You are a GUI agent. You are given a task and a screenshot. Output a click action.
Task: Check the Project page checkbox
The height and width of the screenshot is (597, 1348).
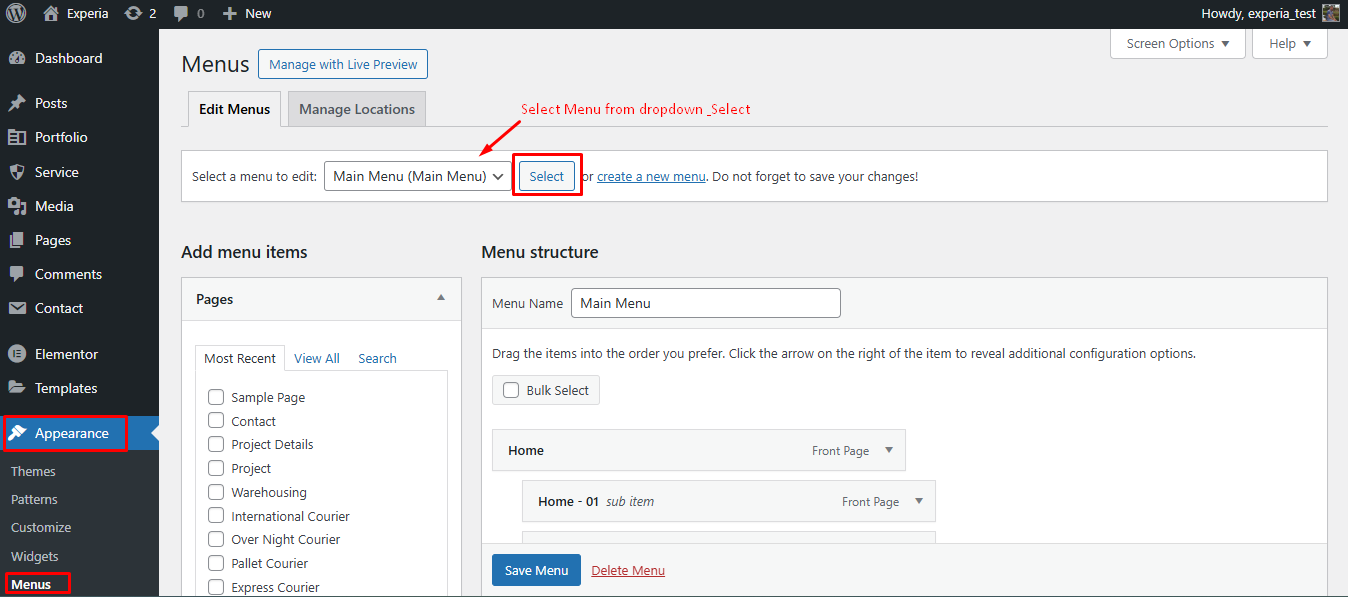[x=216, y=467]
